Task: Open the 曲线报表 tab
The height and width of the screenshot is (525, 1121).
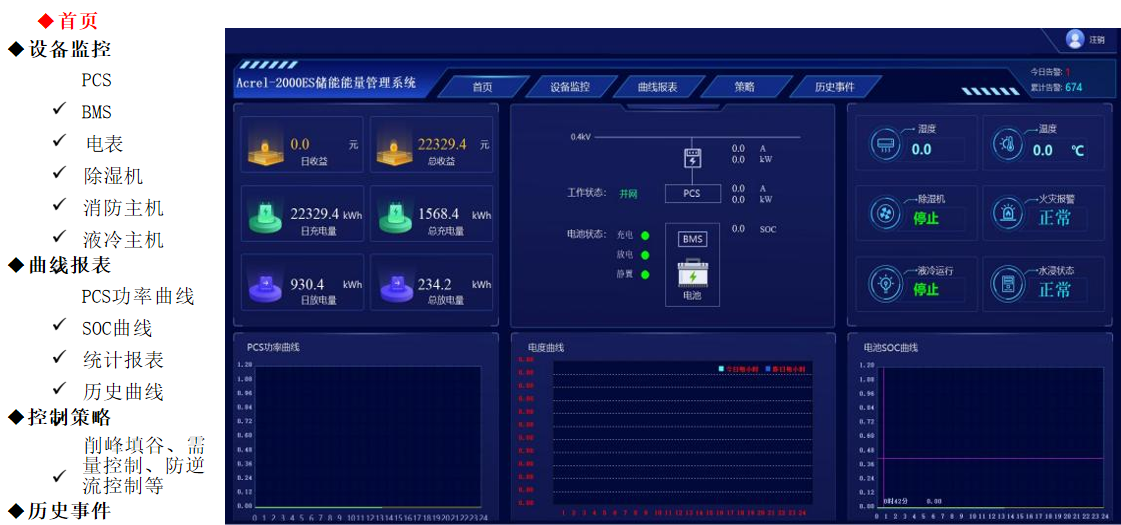Action: click(658, 87)
